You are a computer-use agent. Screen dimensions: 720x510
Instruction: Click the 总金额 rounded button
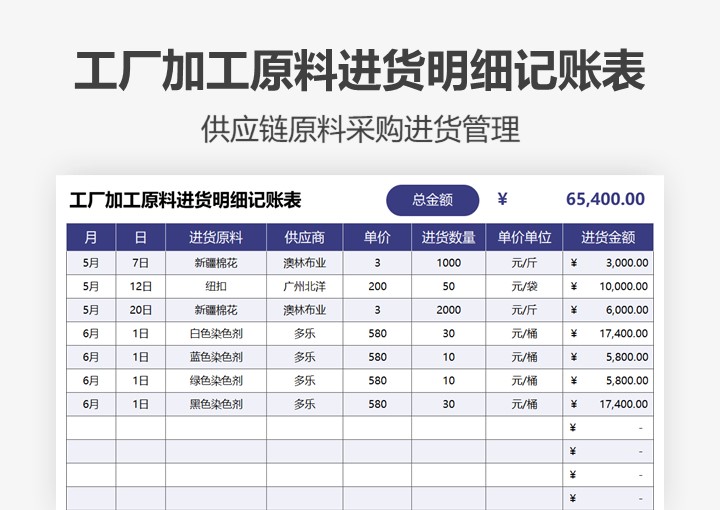(433, 200)
